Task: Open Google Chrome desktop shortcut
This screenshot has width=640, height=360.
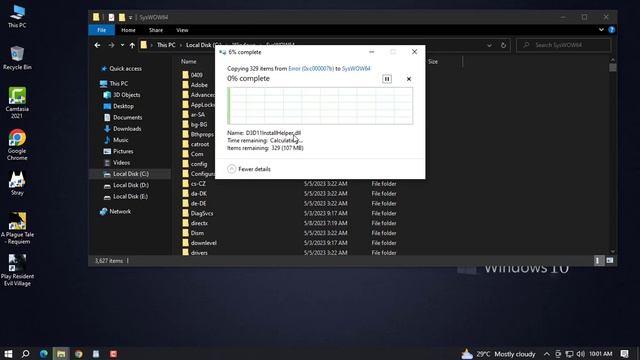Action: [x=17, y=144]
